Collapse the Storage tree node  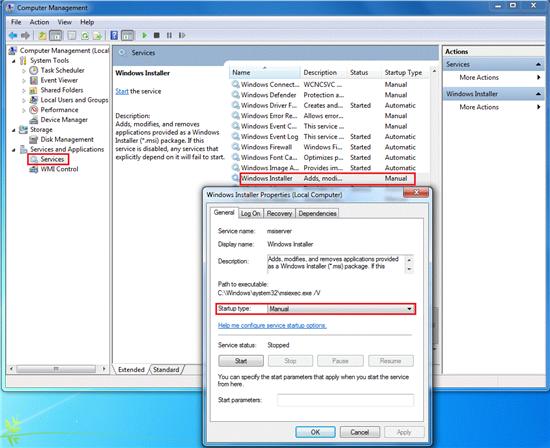(14, 130)
